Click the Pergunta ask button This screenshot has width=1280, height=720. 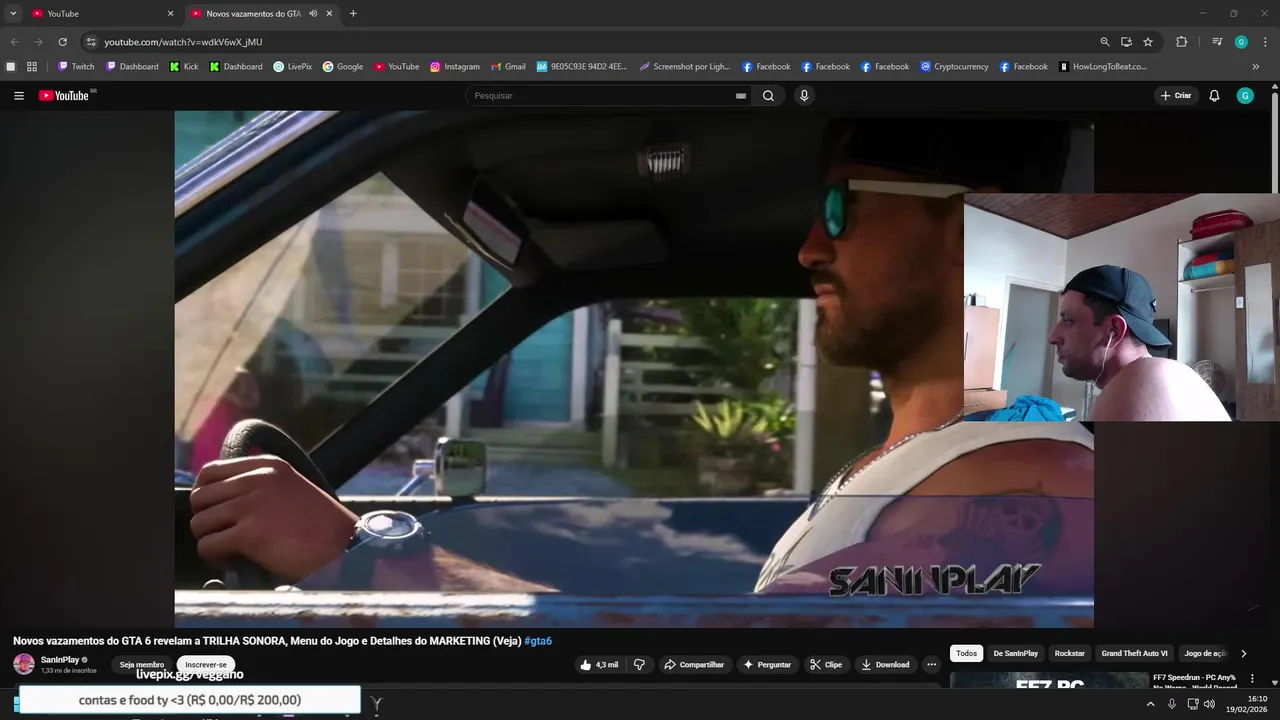pos(768,665)
